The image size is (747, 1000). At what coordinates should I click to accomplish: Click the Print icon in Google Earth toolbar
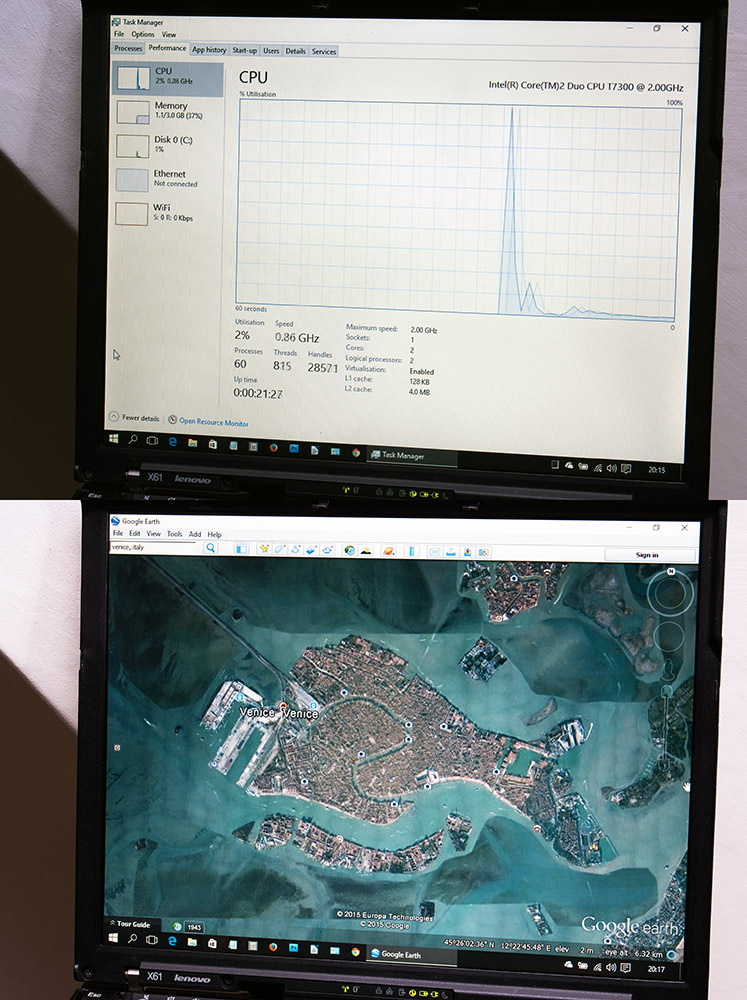click(x=451, y=552)
